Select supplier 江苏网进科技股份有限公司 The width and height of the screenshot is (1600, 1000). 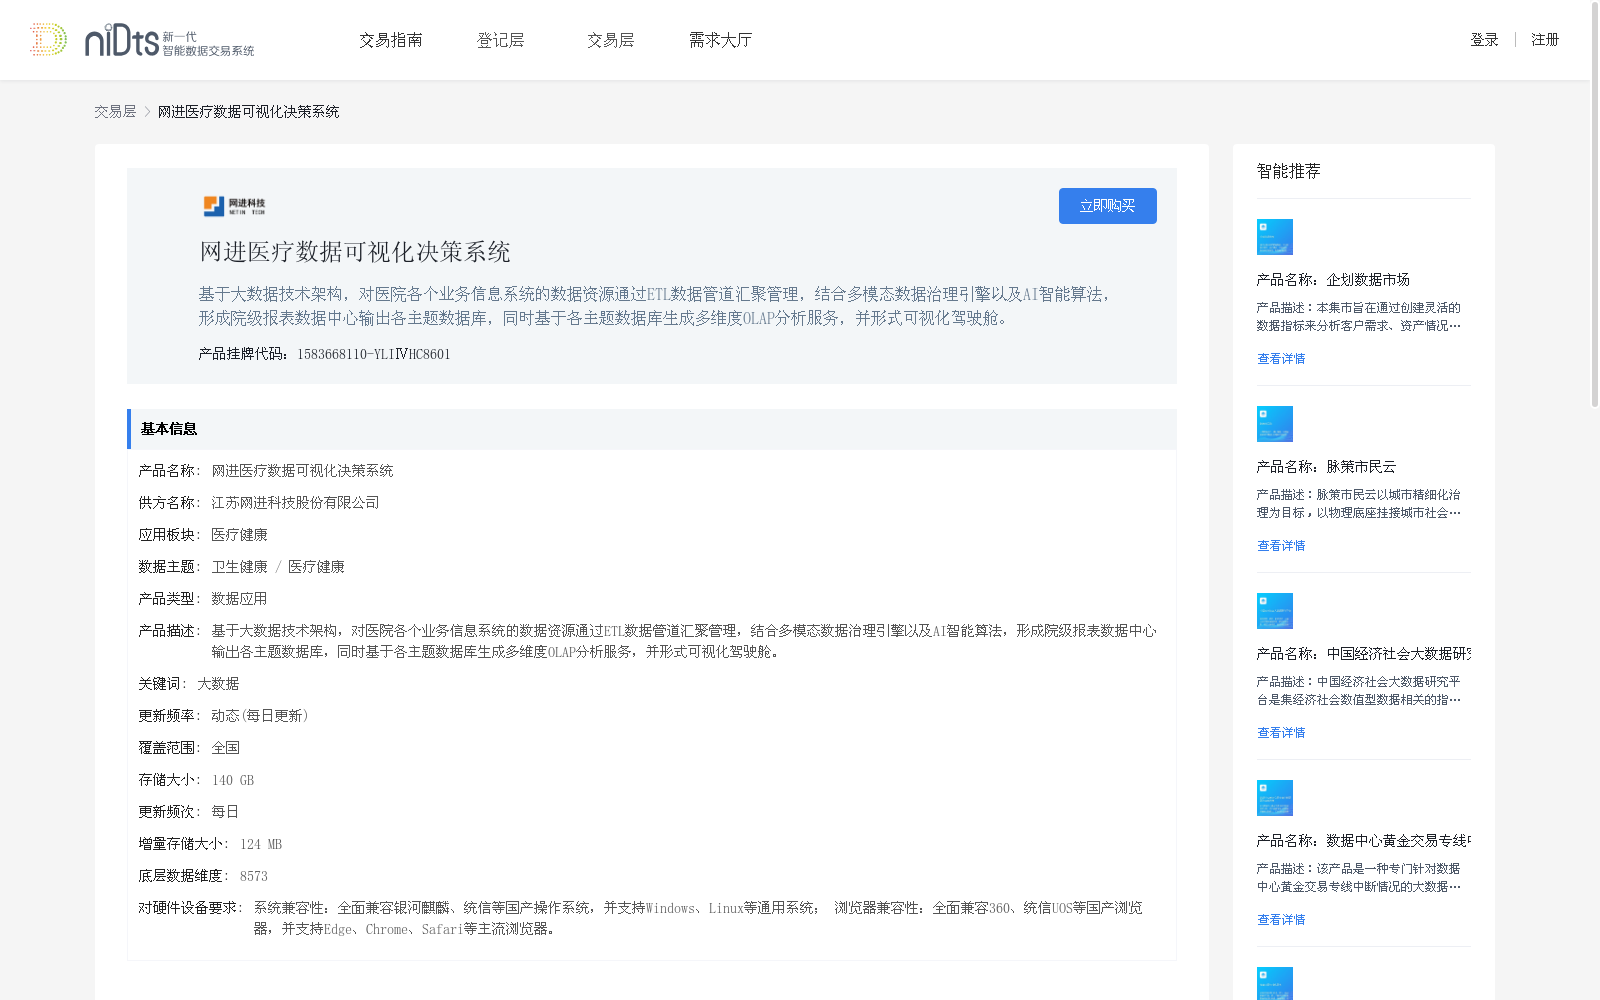295,503
